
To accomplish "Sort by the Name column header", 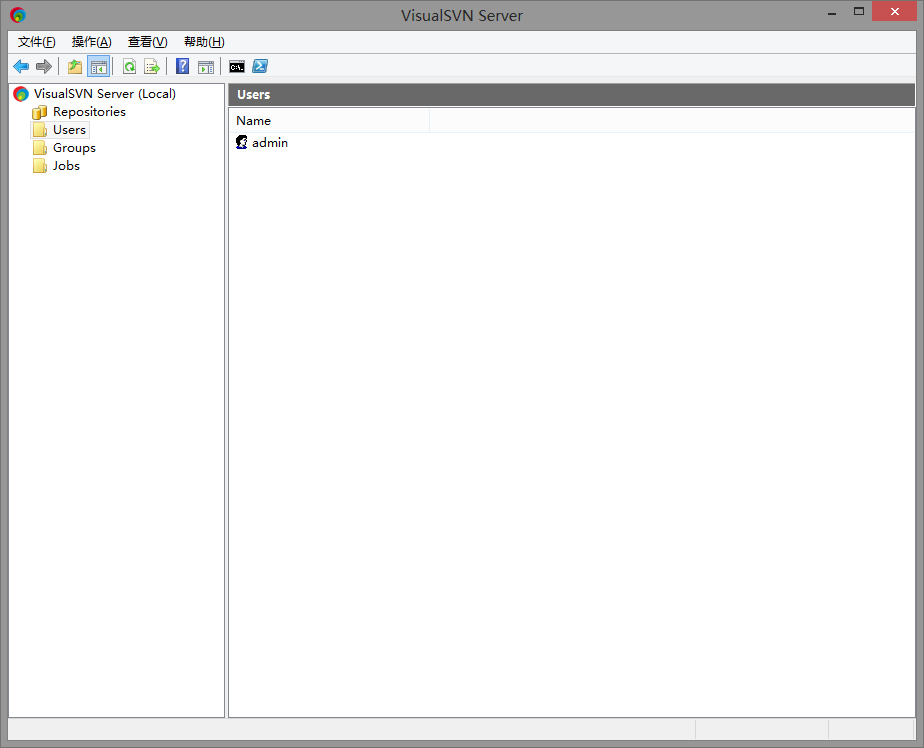I will (x=329, y=121).
